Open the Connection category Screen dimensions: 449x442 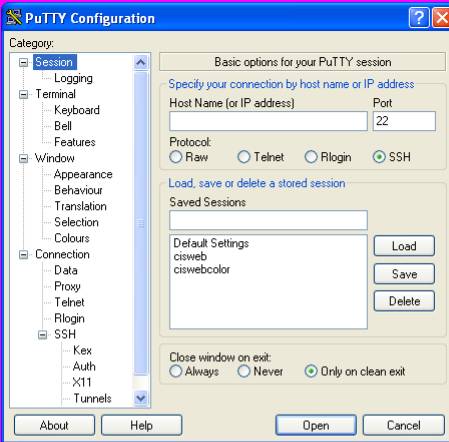point(62,254)
